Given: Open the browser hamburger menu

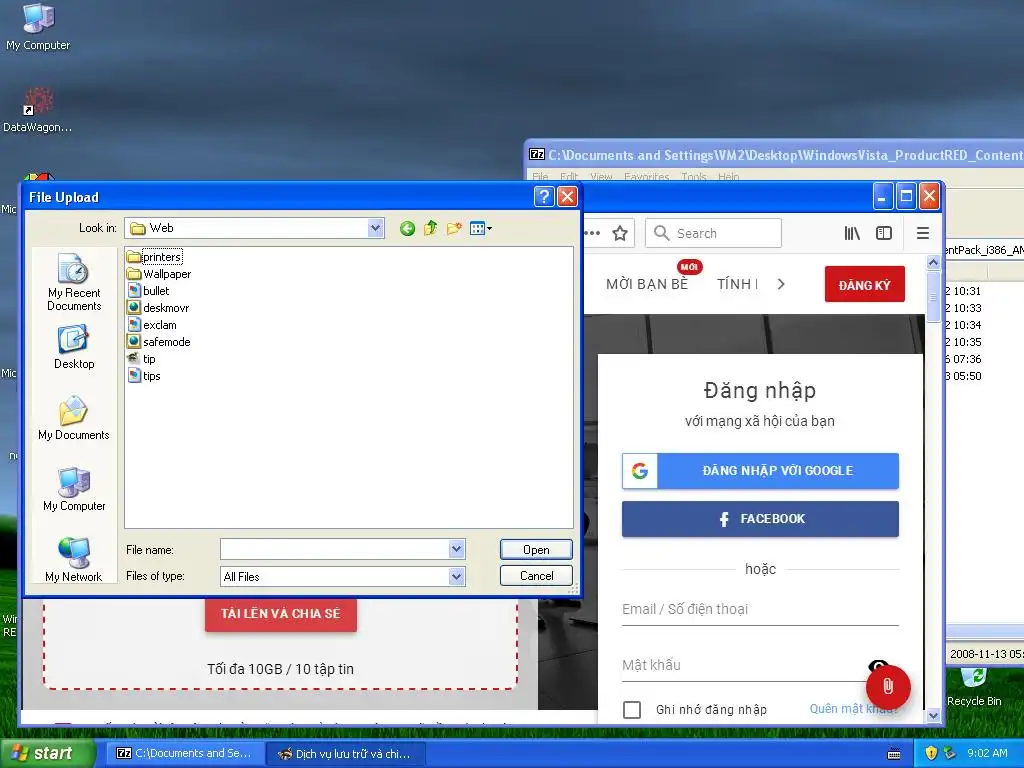Looking at the screenshot, I should [x=922, y=233].
